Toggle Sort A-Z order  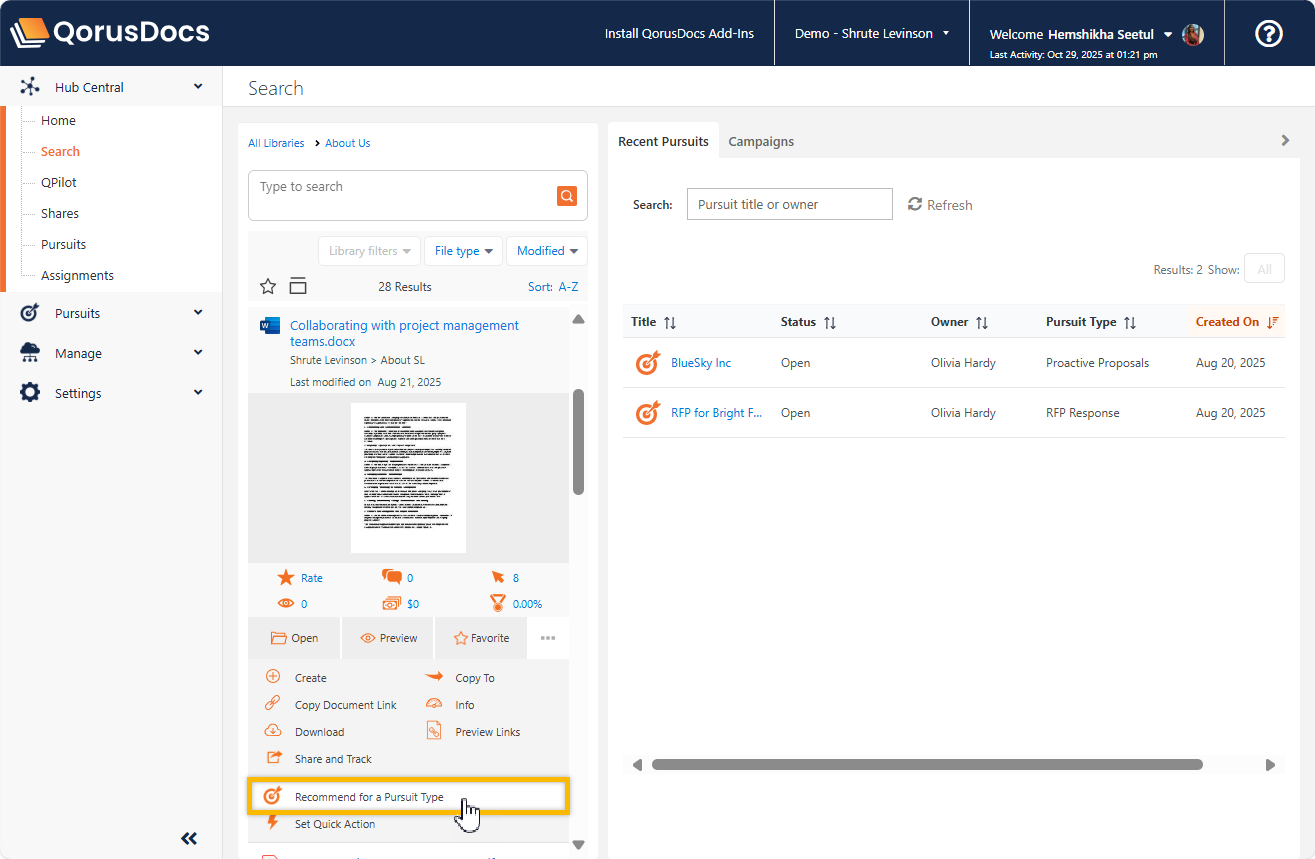tap(553, 287)
